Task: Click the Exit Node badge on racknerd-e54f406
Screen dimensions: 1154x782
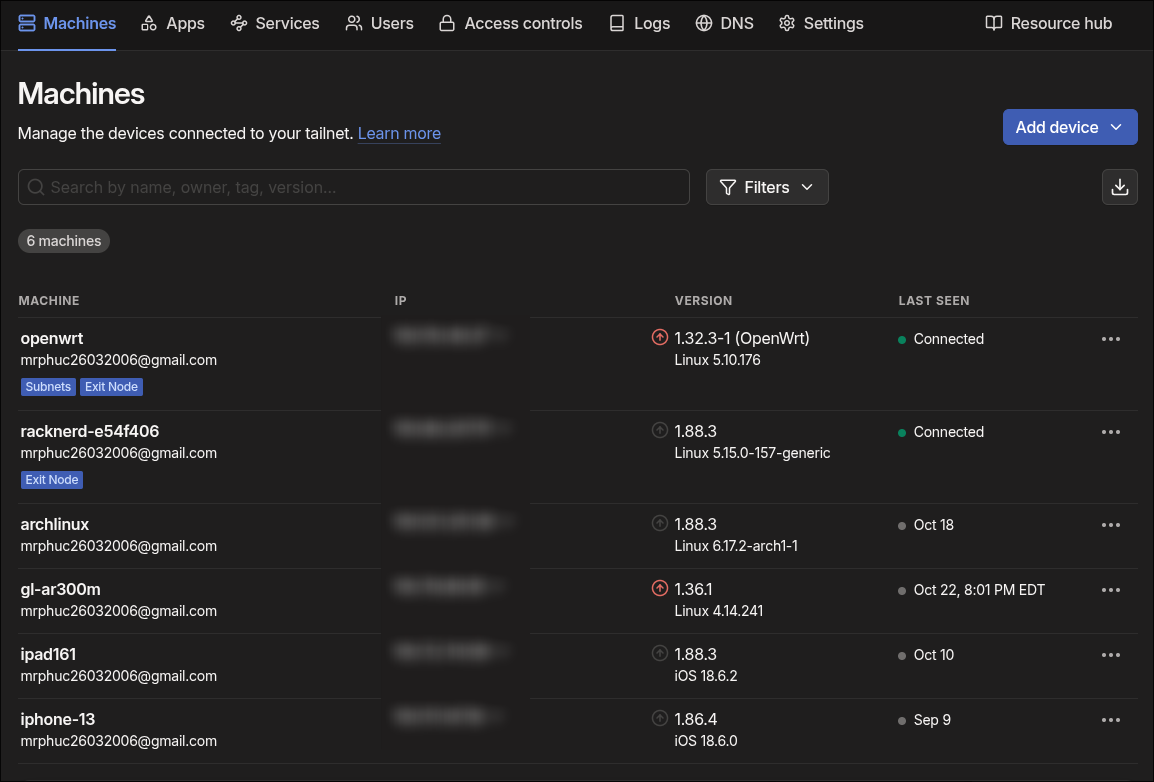Action: [x=52, y=480]
